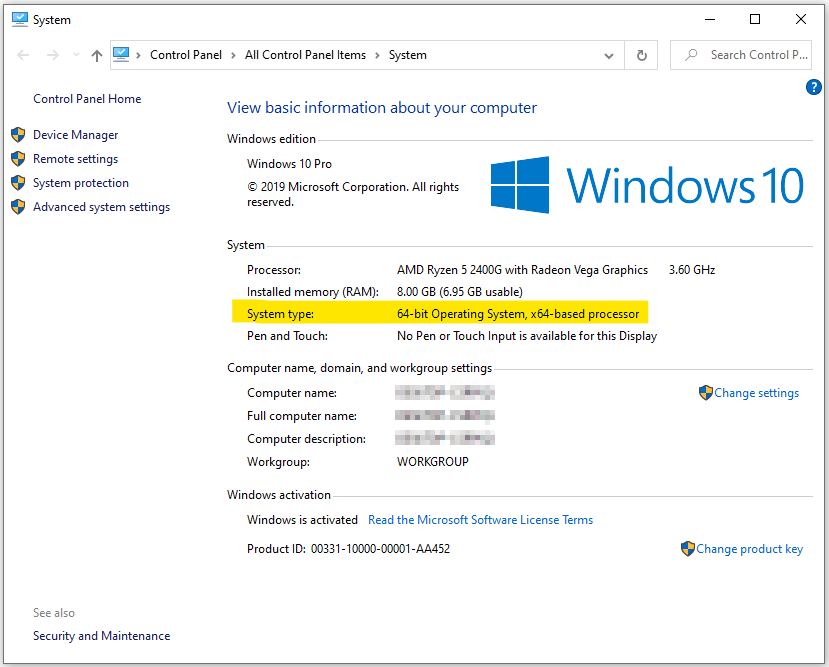Screen dimensions: 829x667
Task: Expand chevron after Control Panel breadcrumb
Action: pos(233,55)
